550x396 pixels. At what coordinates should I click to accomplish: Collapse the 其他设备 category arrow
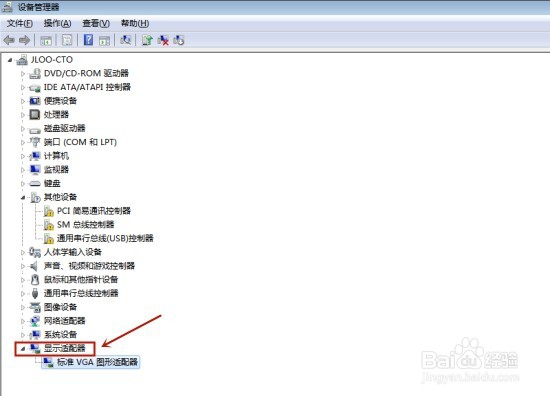pos(23,197)
